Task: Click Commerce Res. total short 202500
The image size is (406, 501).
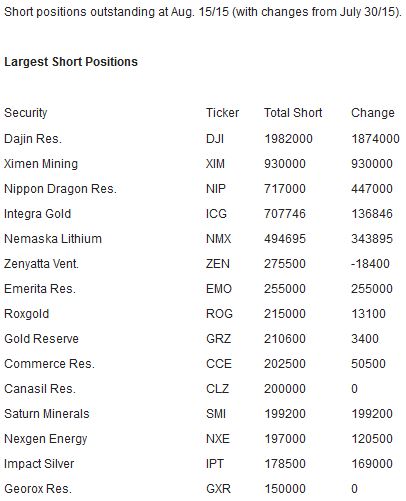Action: coord(285,364)
